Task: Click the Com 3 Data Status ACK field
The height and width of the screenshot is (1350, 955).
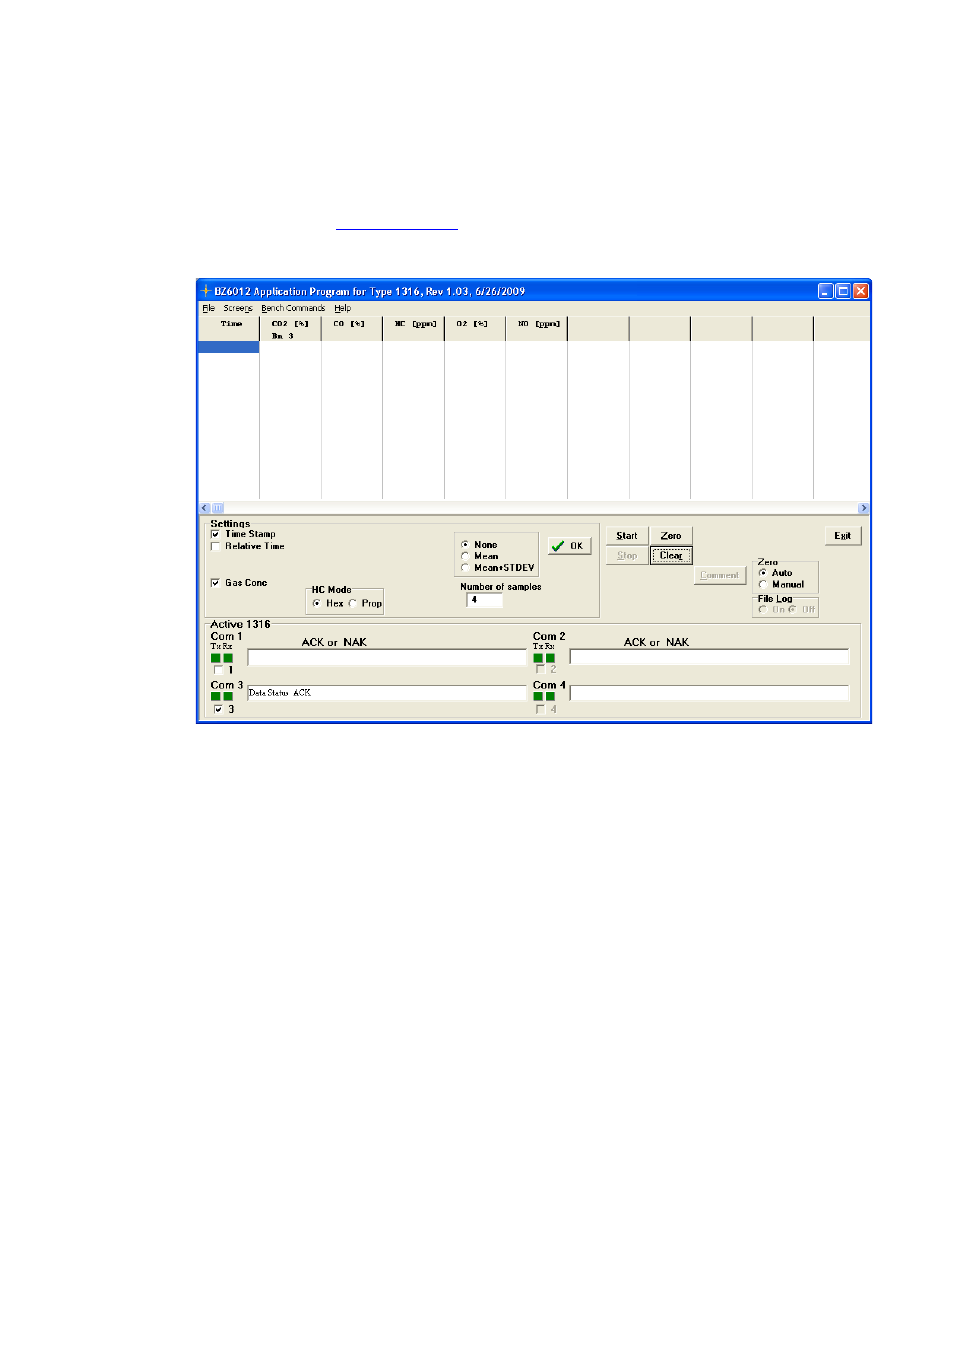Action: click(x=387, y=693)
